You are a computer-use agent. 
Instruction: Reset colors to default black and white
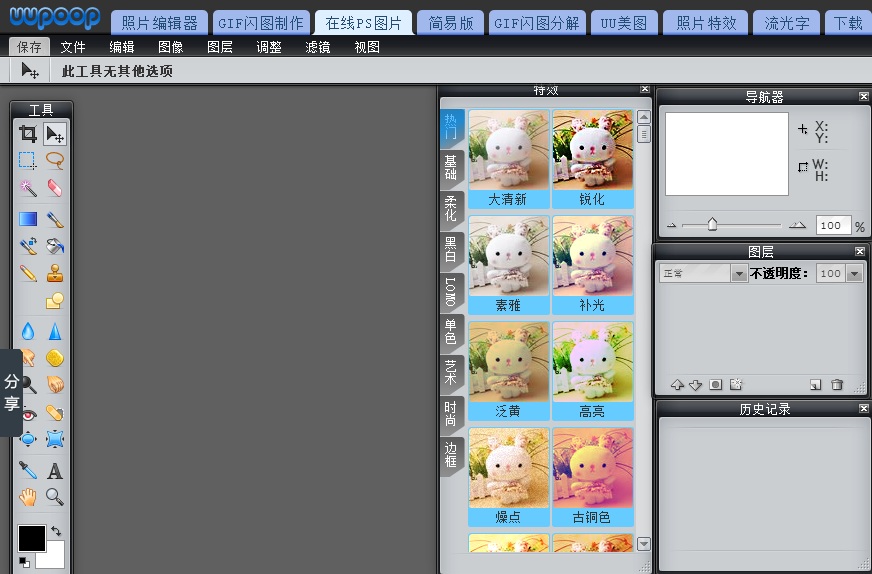[24, 562]
